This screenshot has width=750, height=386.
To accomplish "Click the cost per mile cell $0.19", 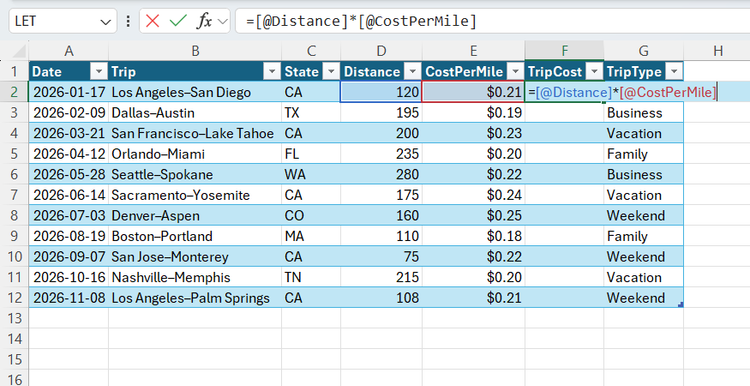I will tap(473, 113).
